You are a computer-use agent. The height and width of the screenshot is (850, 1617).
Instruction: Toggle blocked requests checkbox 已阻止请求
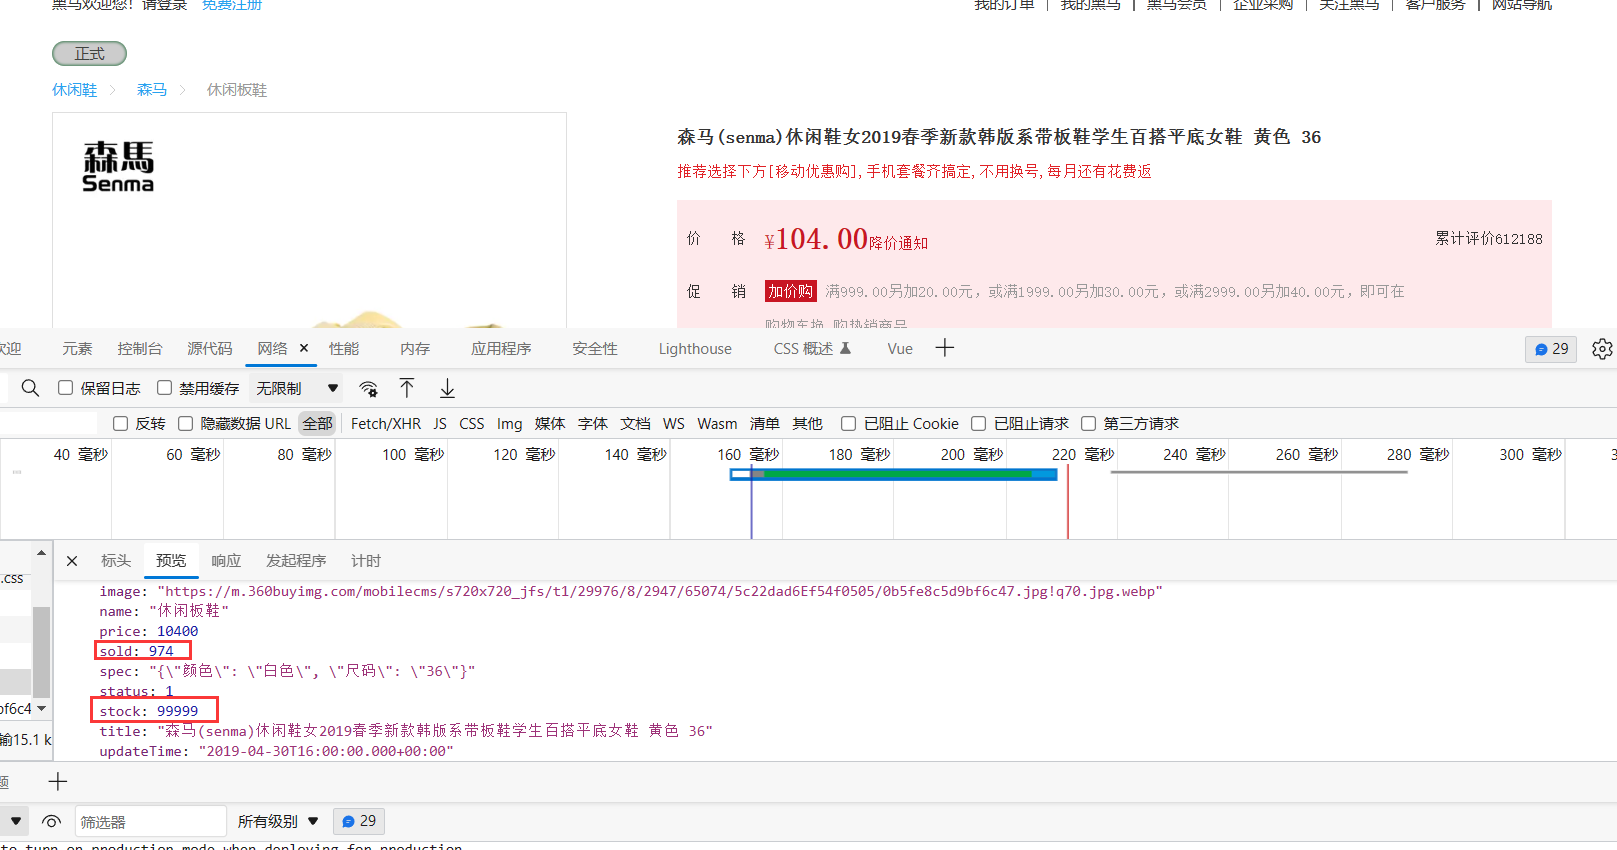(x=979, y=424)
